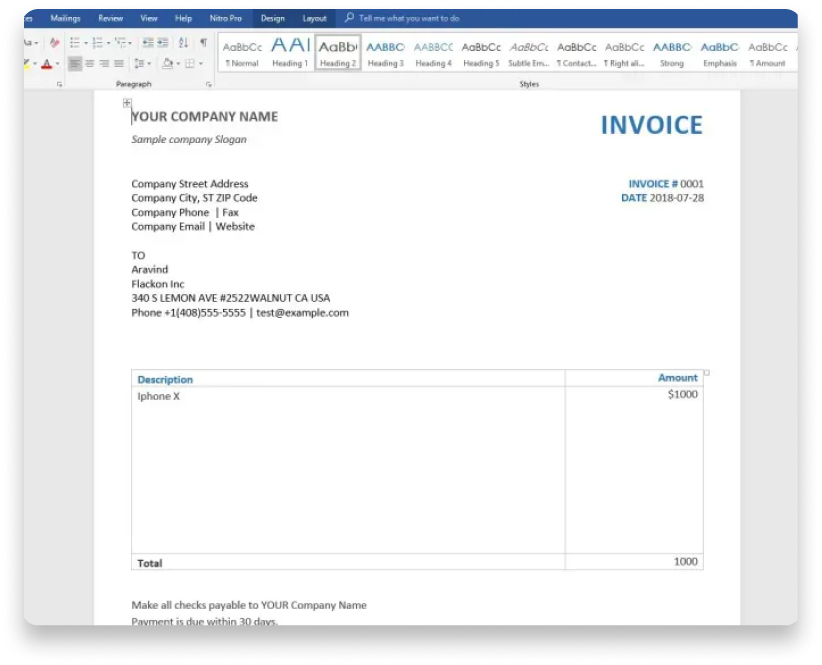Select the Numbering list icon
The width and height of the screenshot is (822, 665).
(96, 44)
